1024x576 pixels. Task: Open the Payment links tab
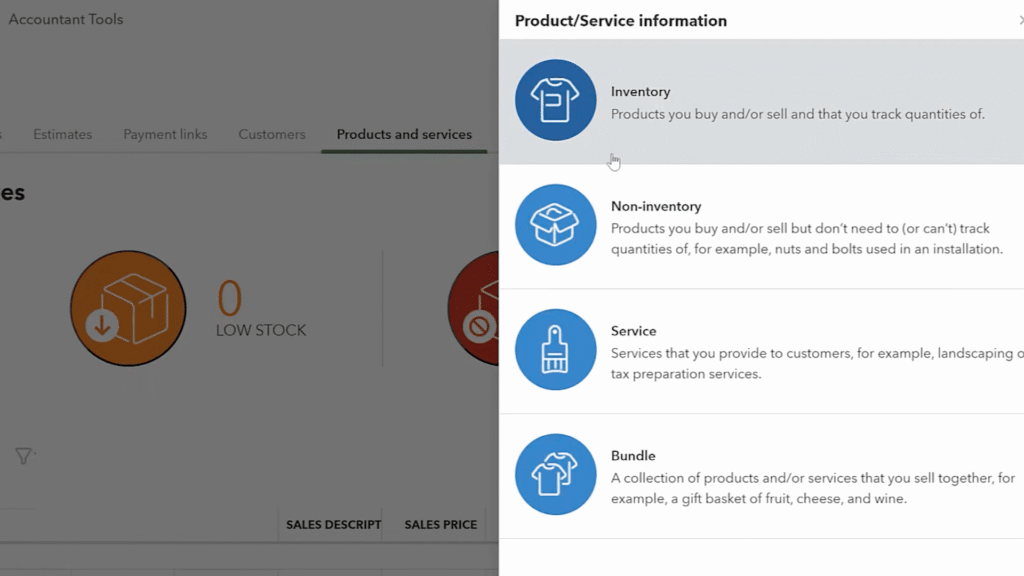(165, 134)
